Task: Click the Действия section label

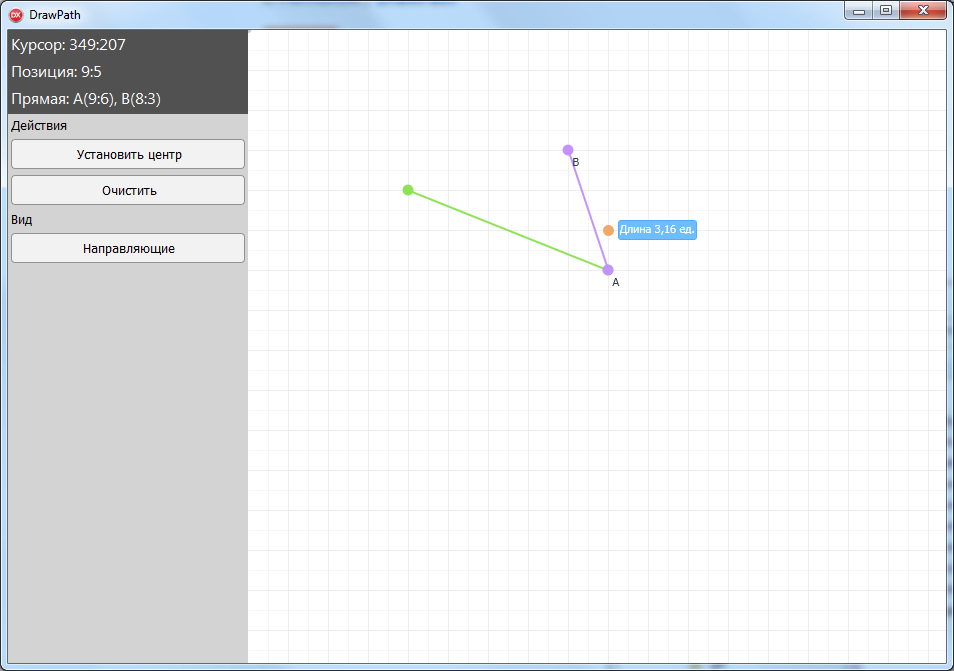Action: pyautogui.click(x=39, y=126)
